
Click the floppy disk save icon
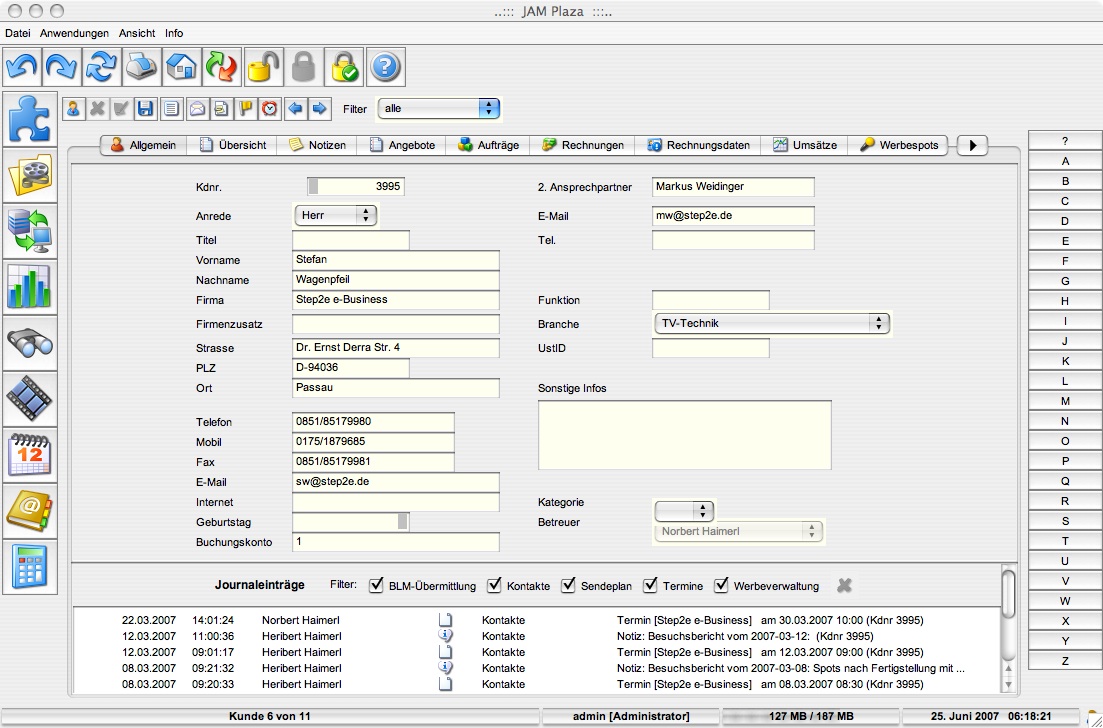[145, 108]
